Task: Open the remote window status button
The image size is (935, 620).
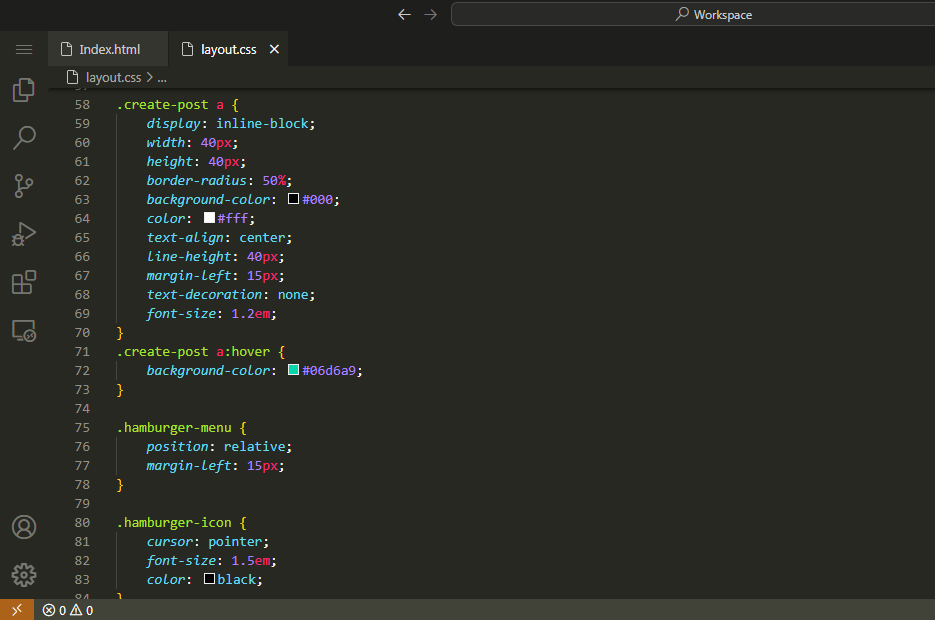Action: pos(16,610)
